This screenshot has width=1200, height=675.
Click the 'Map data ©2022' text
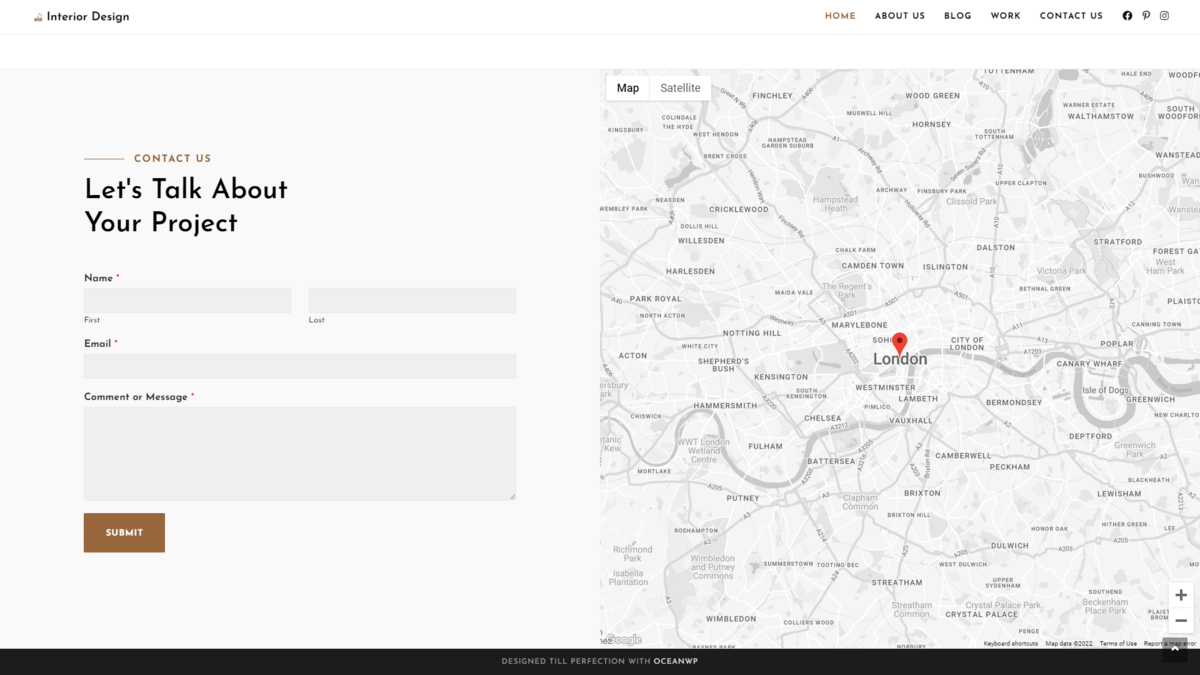point(1069,644)
